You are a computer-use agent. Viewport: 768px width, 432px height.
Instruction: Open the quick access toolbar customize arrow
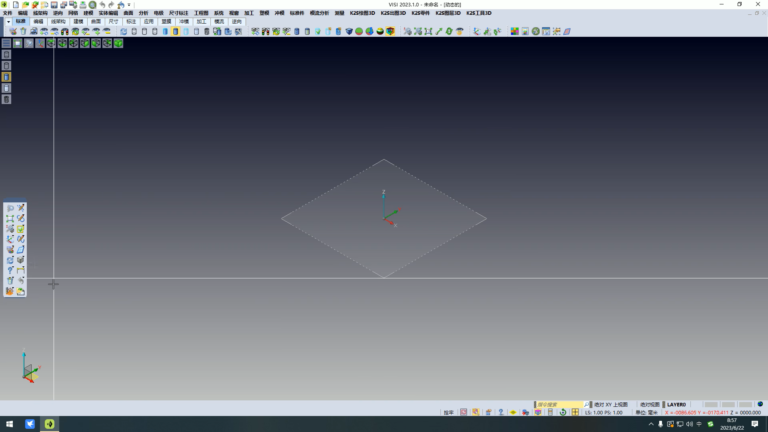(129, 5)
